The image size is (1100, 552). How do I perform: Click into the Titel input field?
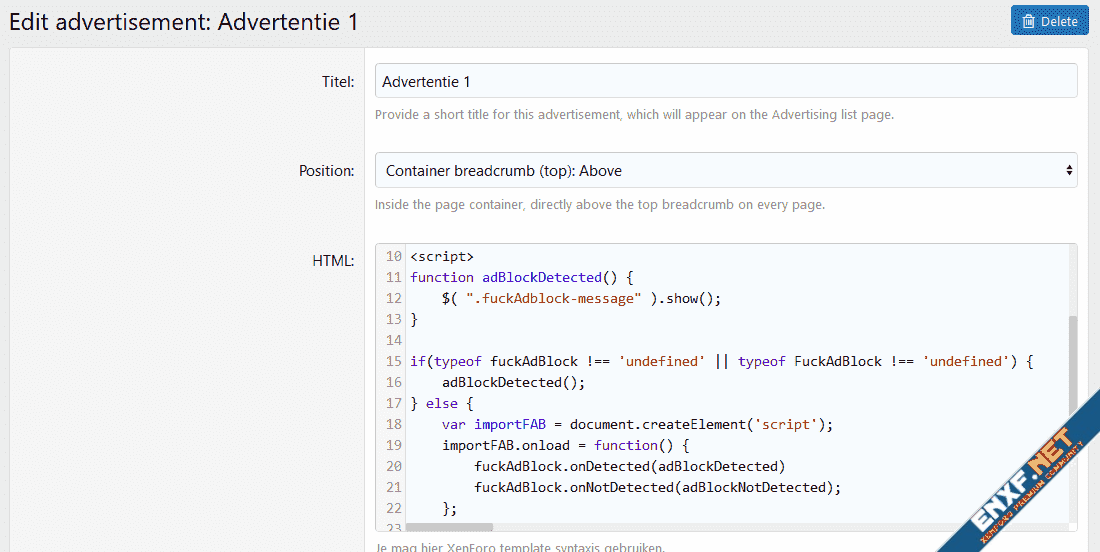[x=725, y=81]
